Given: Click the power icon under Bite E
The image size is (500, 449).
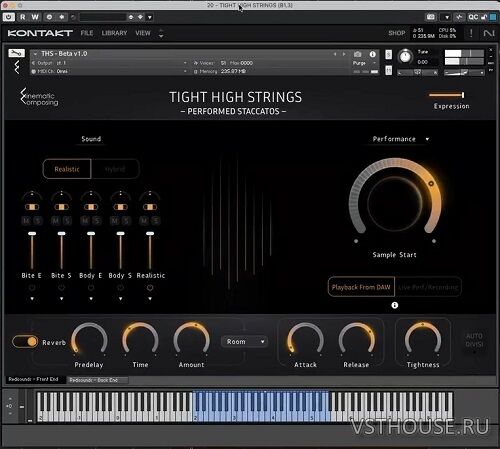Looking at the screenshot, I should 32,287.
